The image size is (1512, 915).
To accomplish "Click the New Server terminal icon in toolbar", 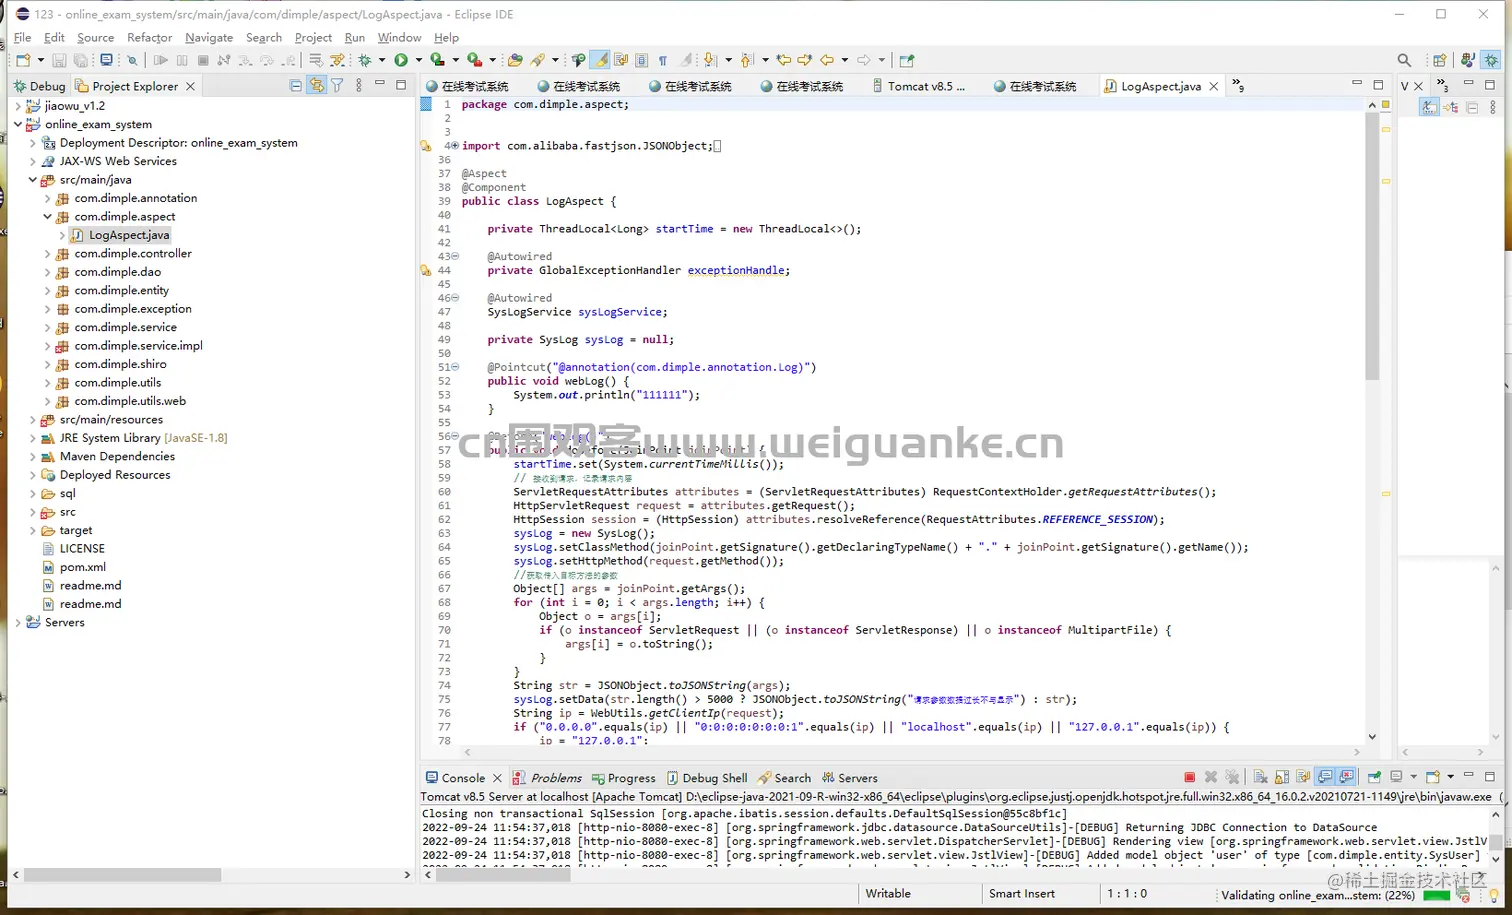I will [x=106, y=60].
